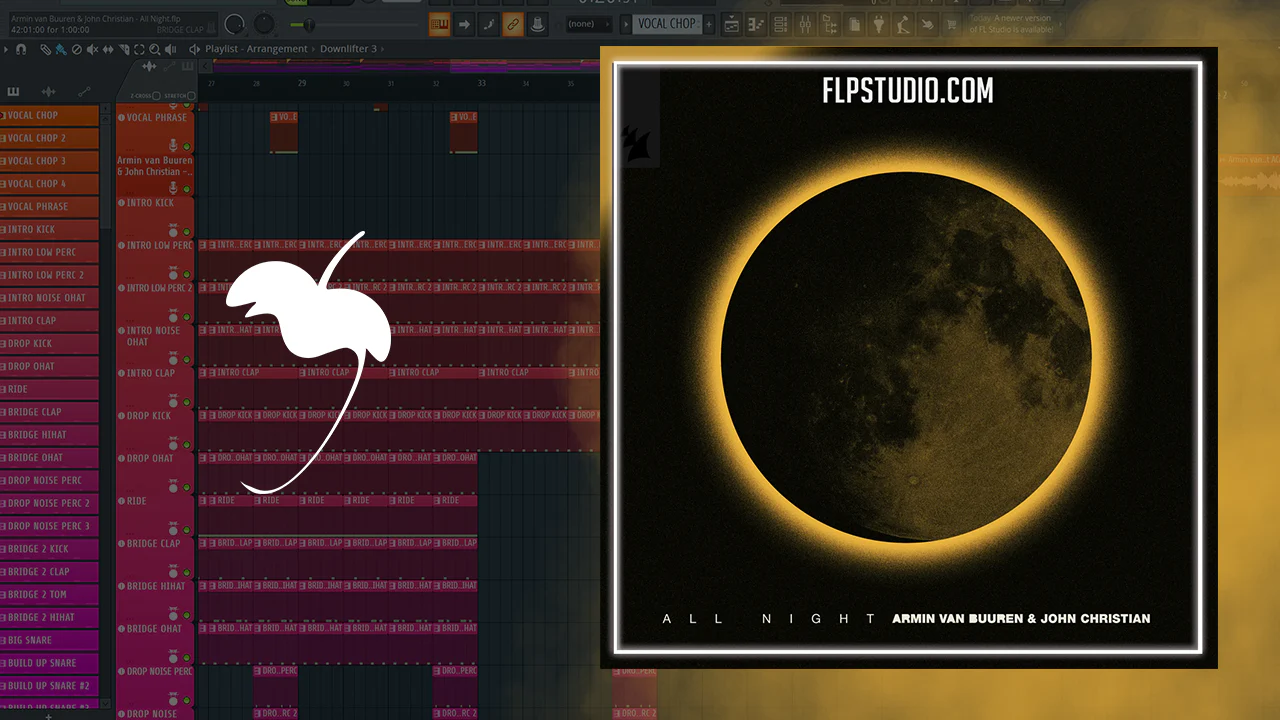
Task: Mute the DROP KICK track green light
Action: [187, 446]
